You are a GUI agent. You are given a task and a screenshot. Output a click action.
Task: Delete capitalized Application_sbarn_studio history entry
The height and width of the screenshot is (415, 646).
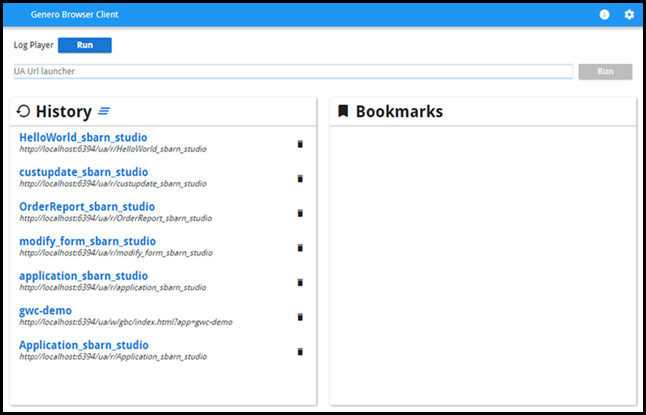pyautogui.click(x=299, y=351)
